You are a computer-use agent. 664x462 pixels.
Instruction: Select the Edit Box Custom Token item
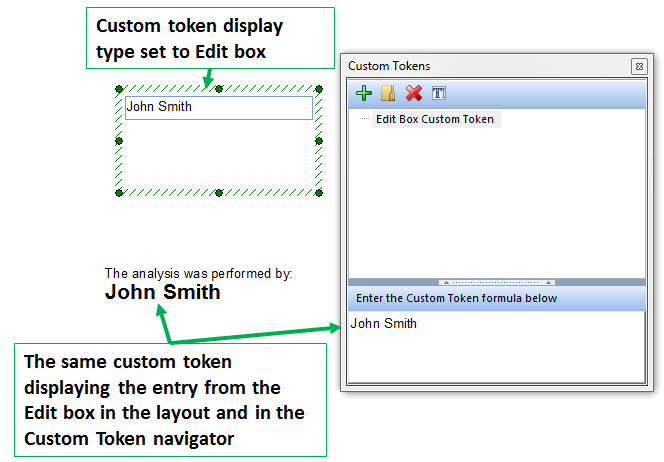[434, 119]
